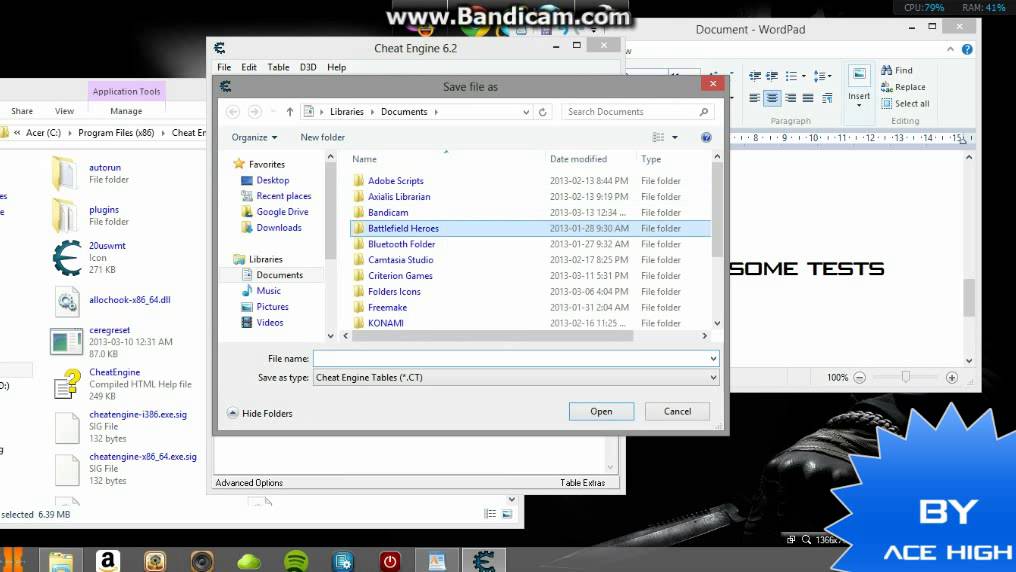Select Application Tools Manage tab in Explorer
The image size is (1016, 572).
click(x=126, y=111)
